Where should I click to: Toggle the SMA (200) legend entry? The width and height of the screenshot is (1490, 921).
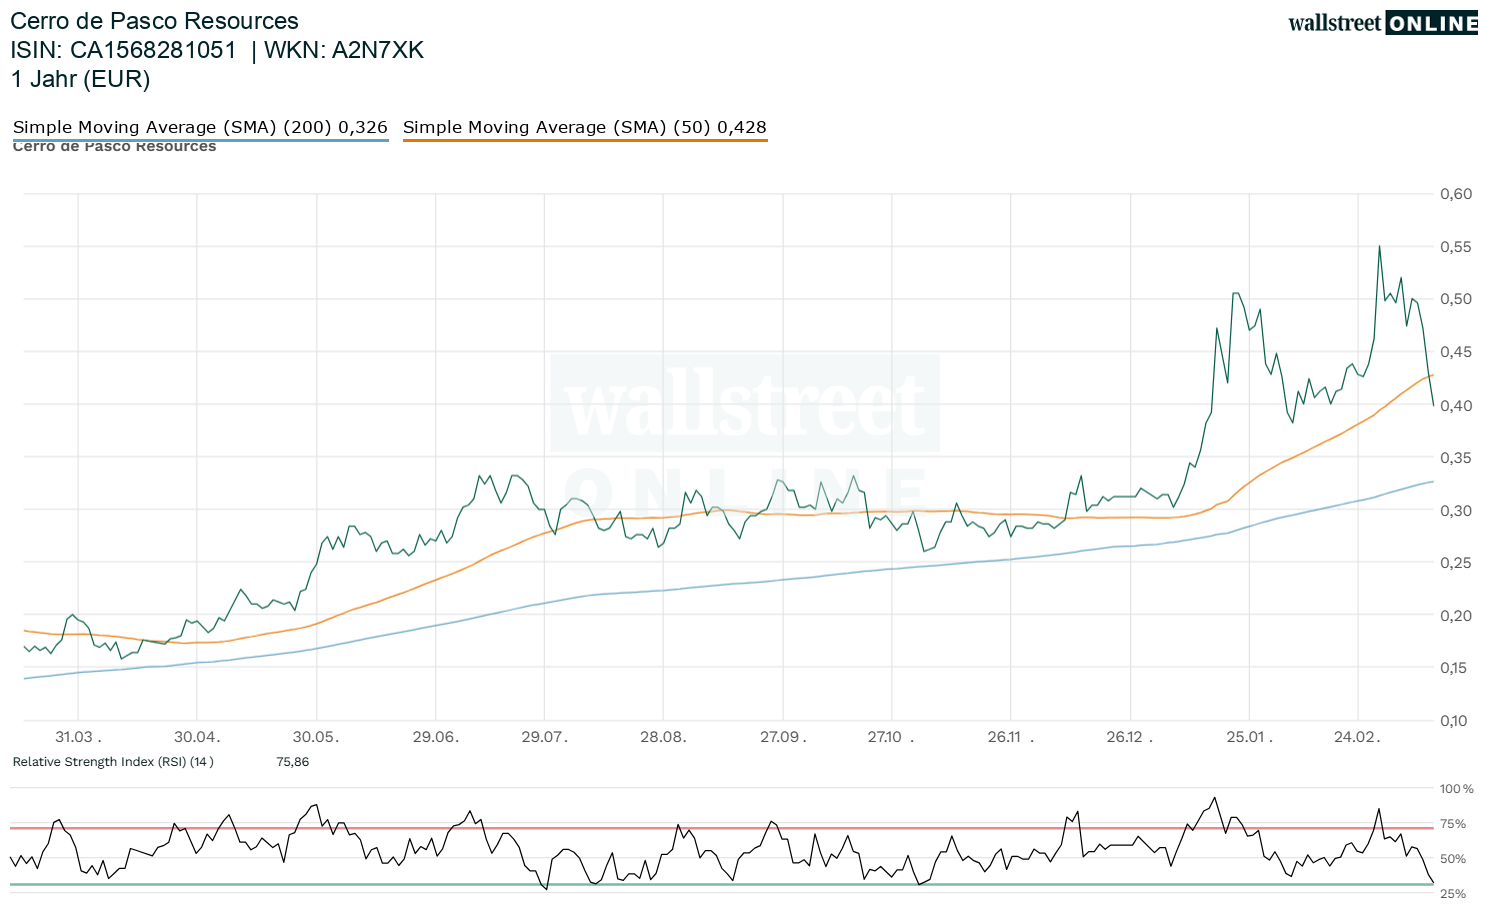coord(200,127)
